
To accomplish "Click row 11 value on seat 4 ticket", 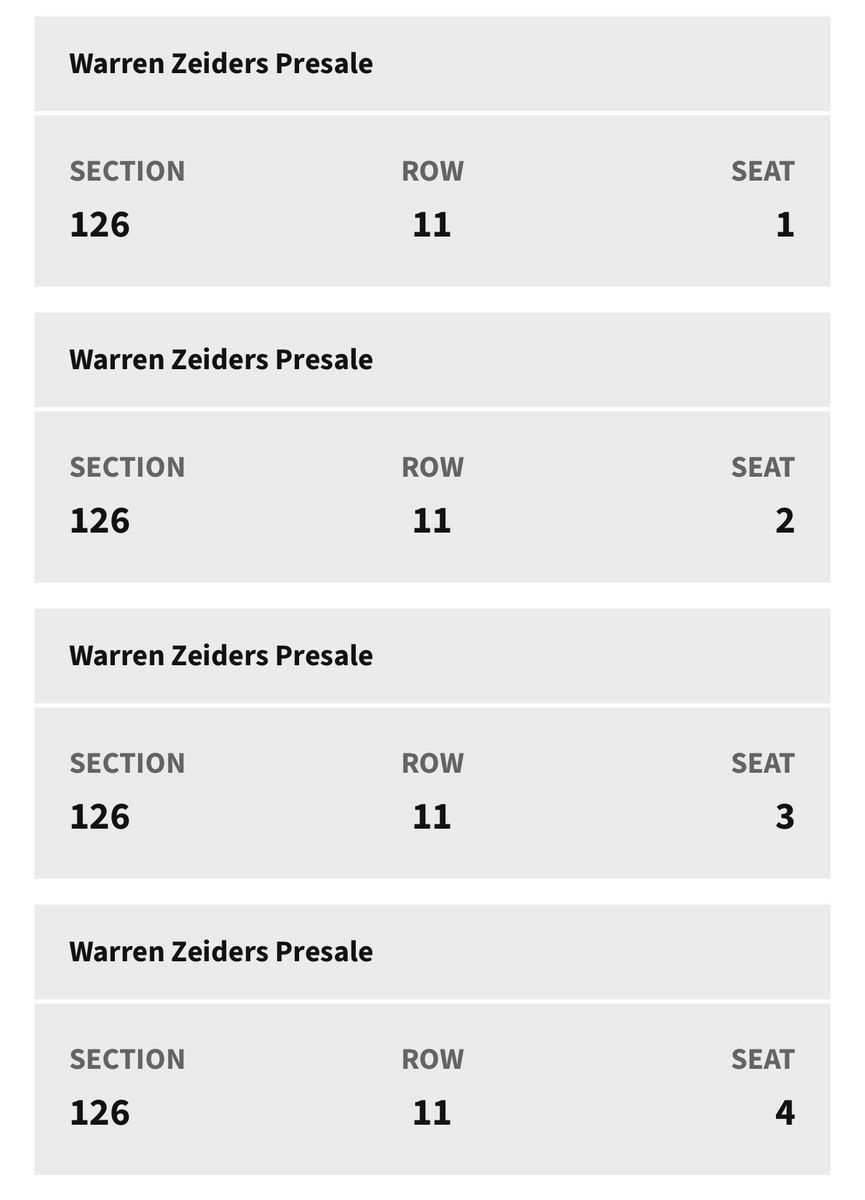I will 432,1112.
